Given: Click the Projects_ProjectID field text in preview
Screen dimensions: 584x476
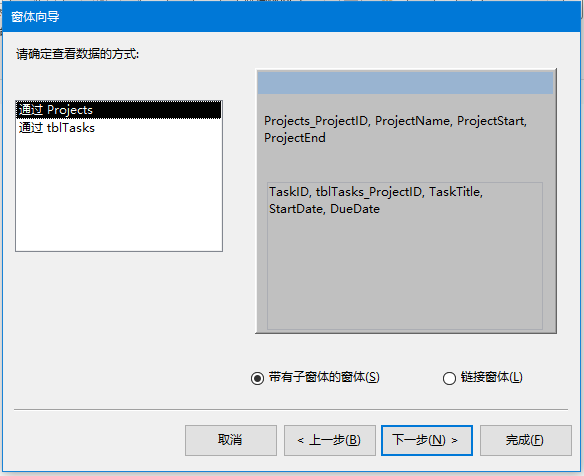Looking at the screenshot, I should 316,121.
